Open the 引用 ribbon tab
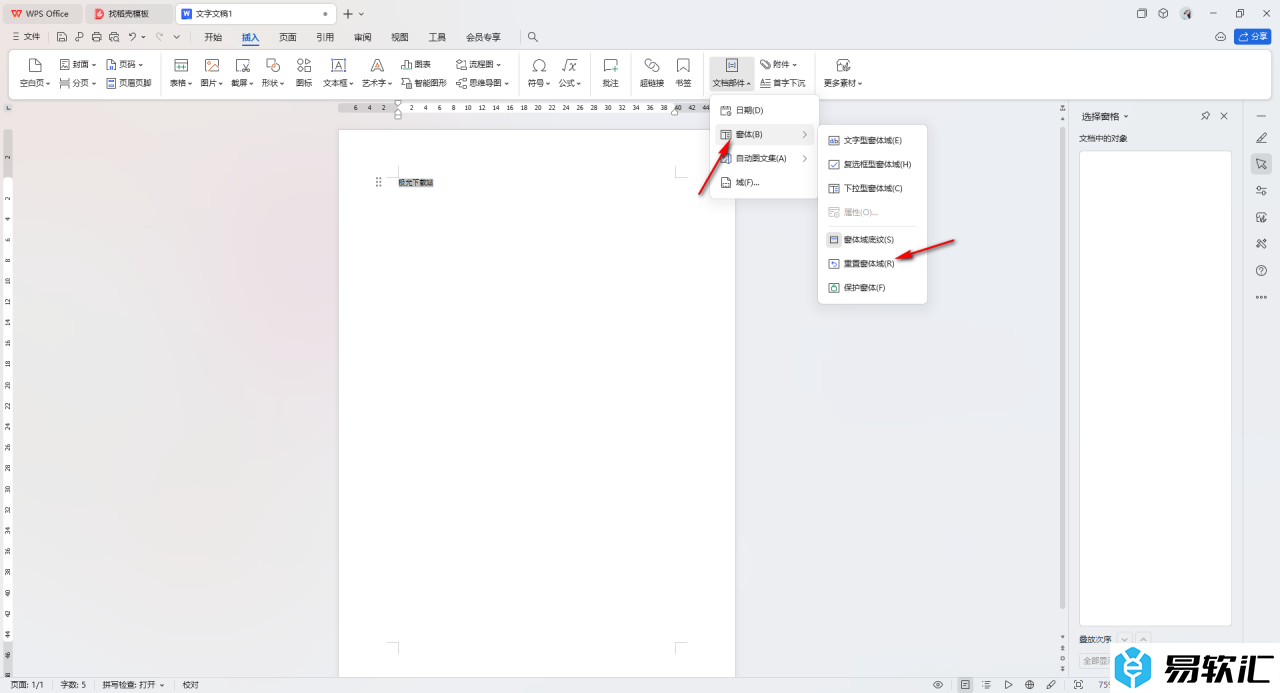The height and width of the screenshot is (693, 1280). pos(325,37)
